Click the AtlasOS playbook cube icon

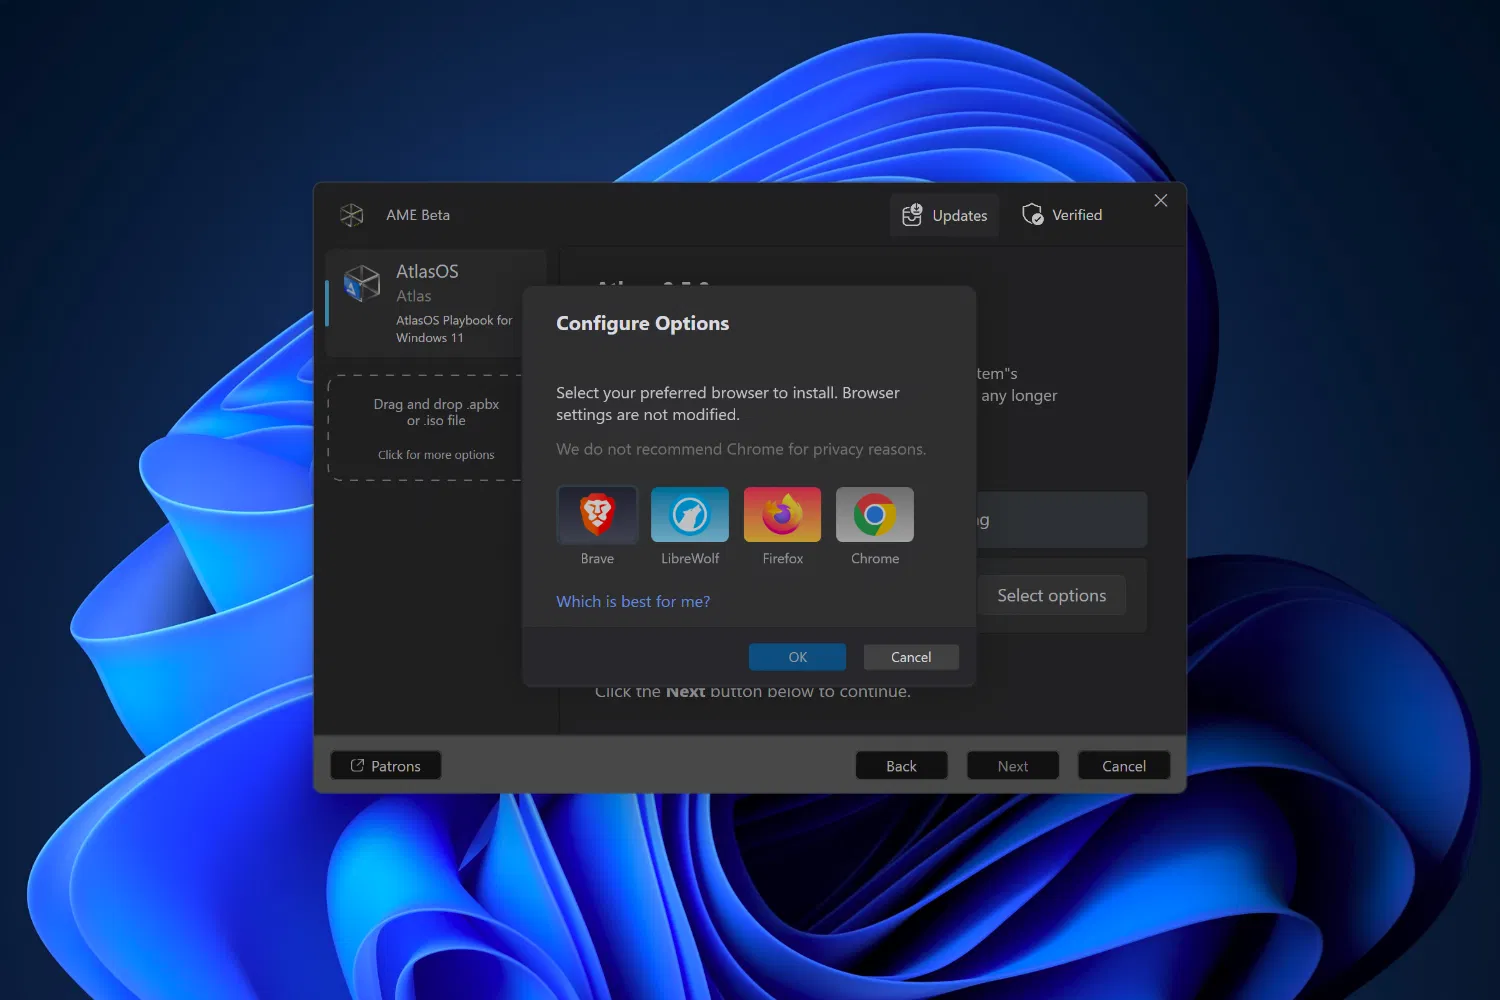pos(361,283)
